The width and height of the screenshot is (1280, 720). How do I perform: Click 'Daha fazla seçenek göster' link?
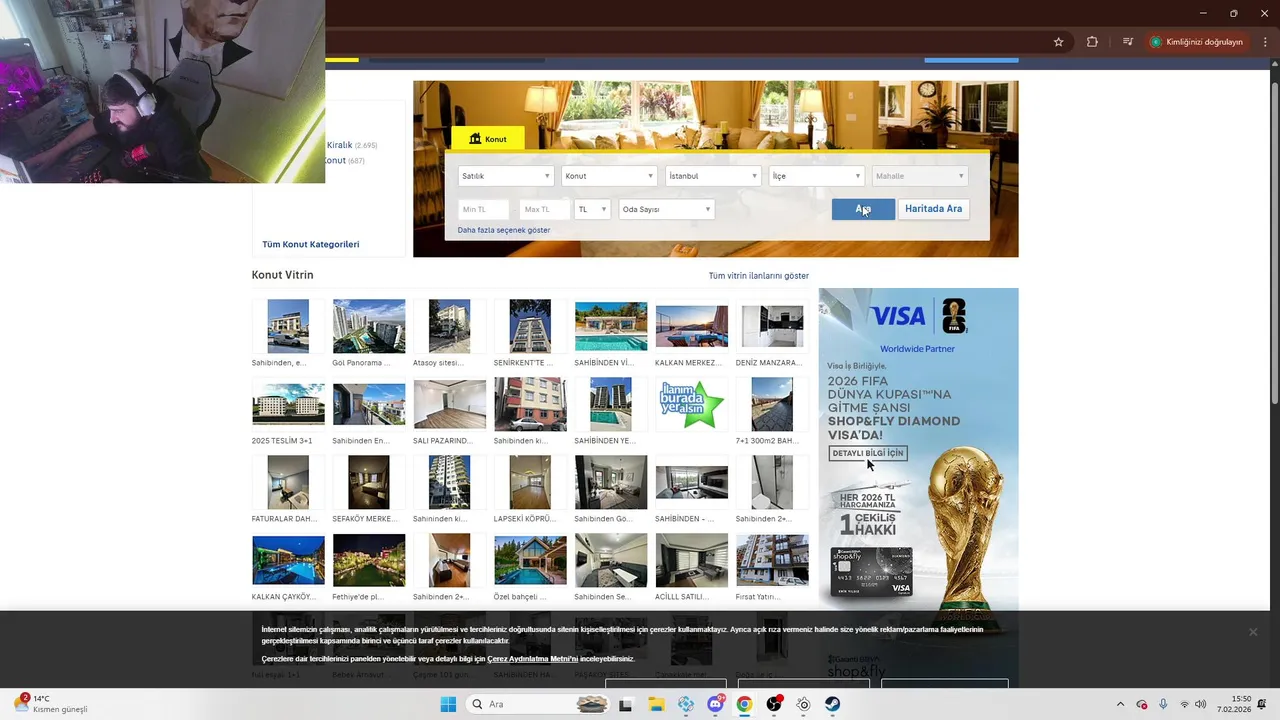click(504, 230)
